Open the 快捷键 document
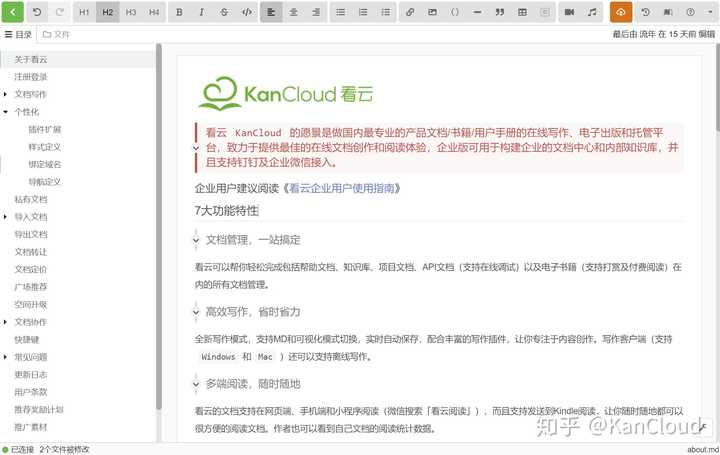The image size is (720, 455). [27, 340]
